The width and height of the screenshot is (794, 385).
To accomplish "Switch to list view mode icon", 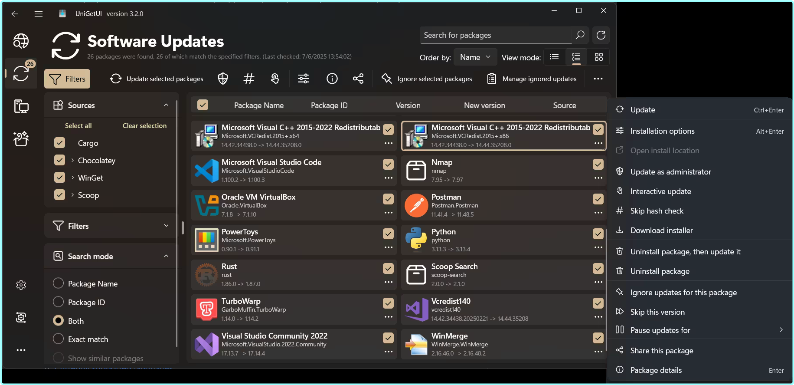I will (x=554, y=57).
